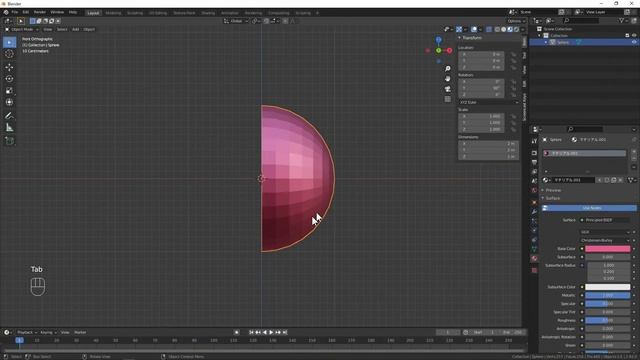The image size is (640, 360).
Task: Toggle Sphere visibility eye in outliner
Action: tap(634, 42)
